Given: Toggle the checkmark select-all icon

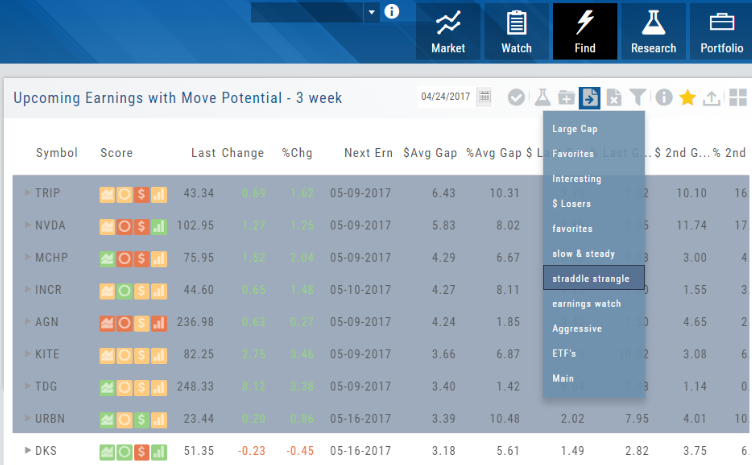Looking at the screenshot, I should click(516, 97).
